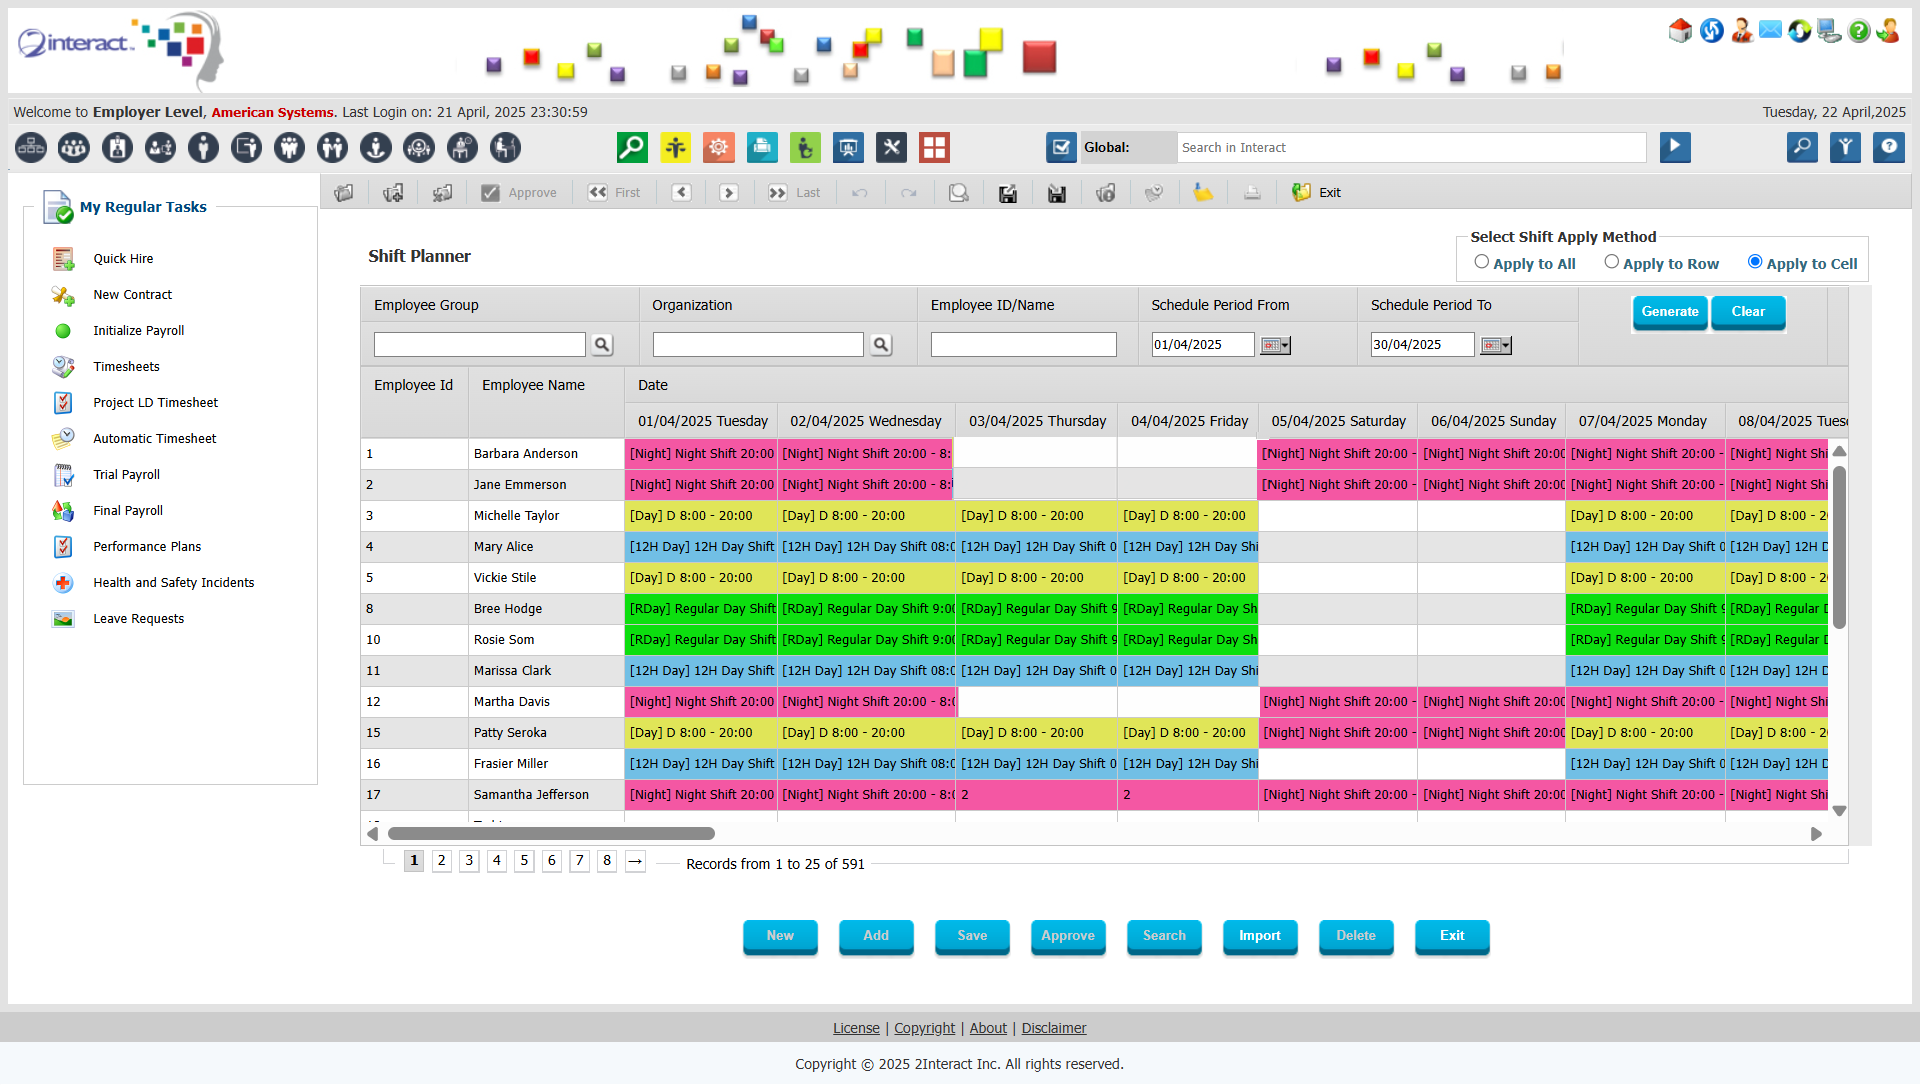Click the green question mark help icon
The height and width of the screenshot is (1086, 1920).
[x=1859, y=31]
